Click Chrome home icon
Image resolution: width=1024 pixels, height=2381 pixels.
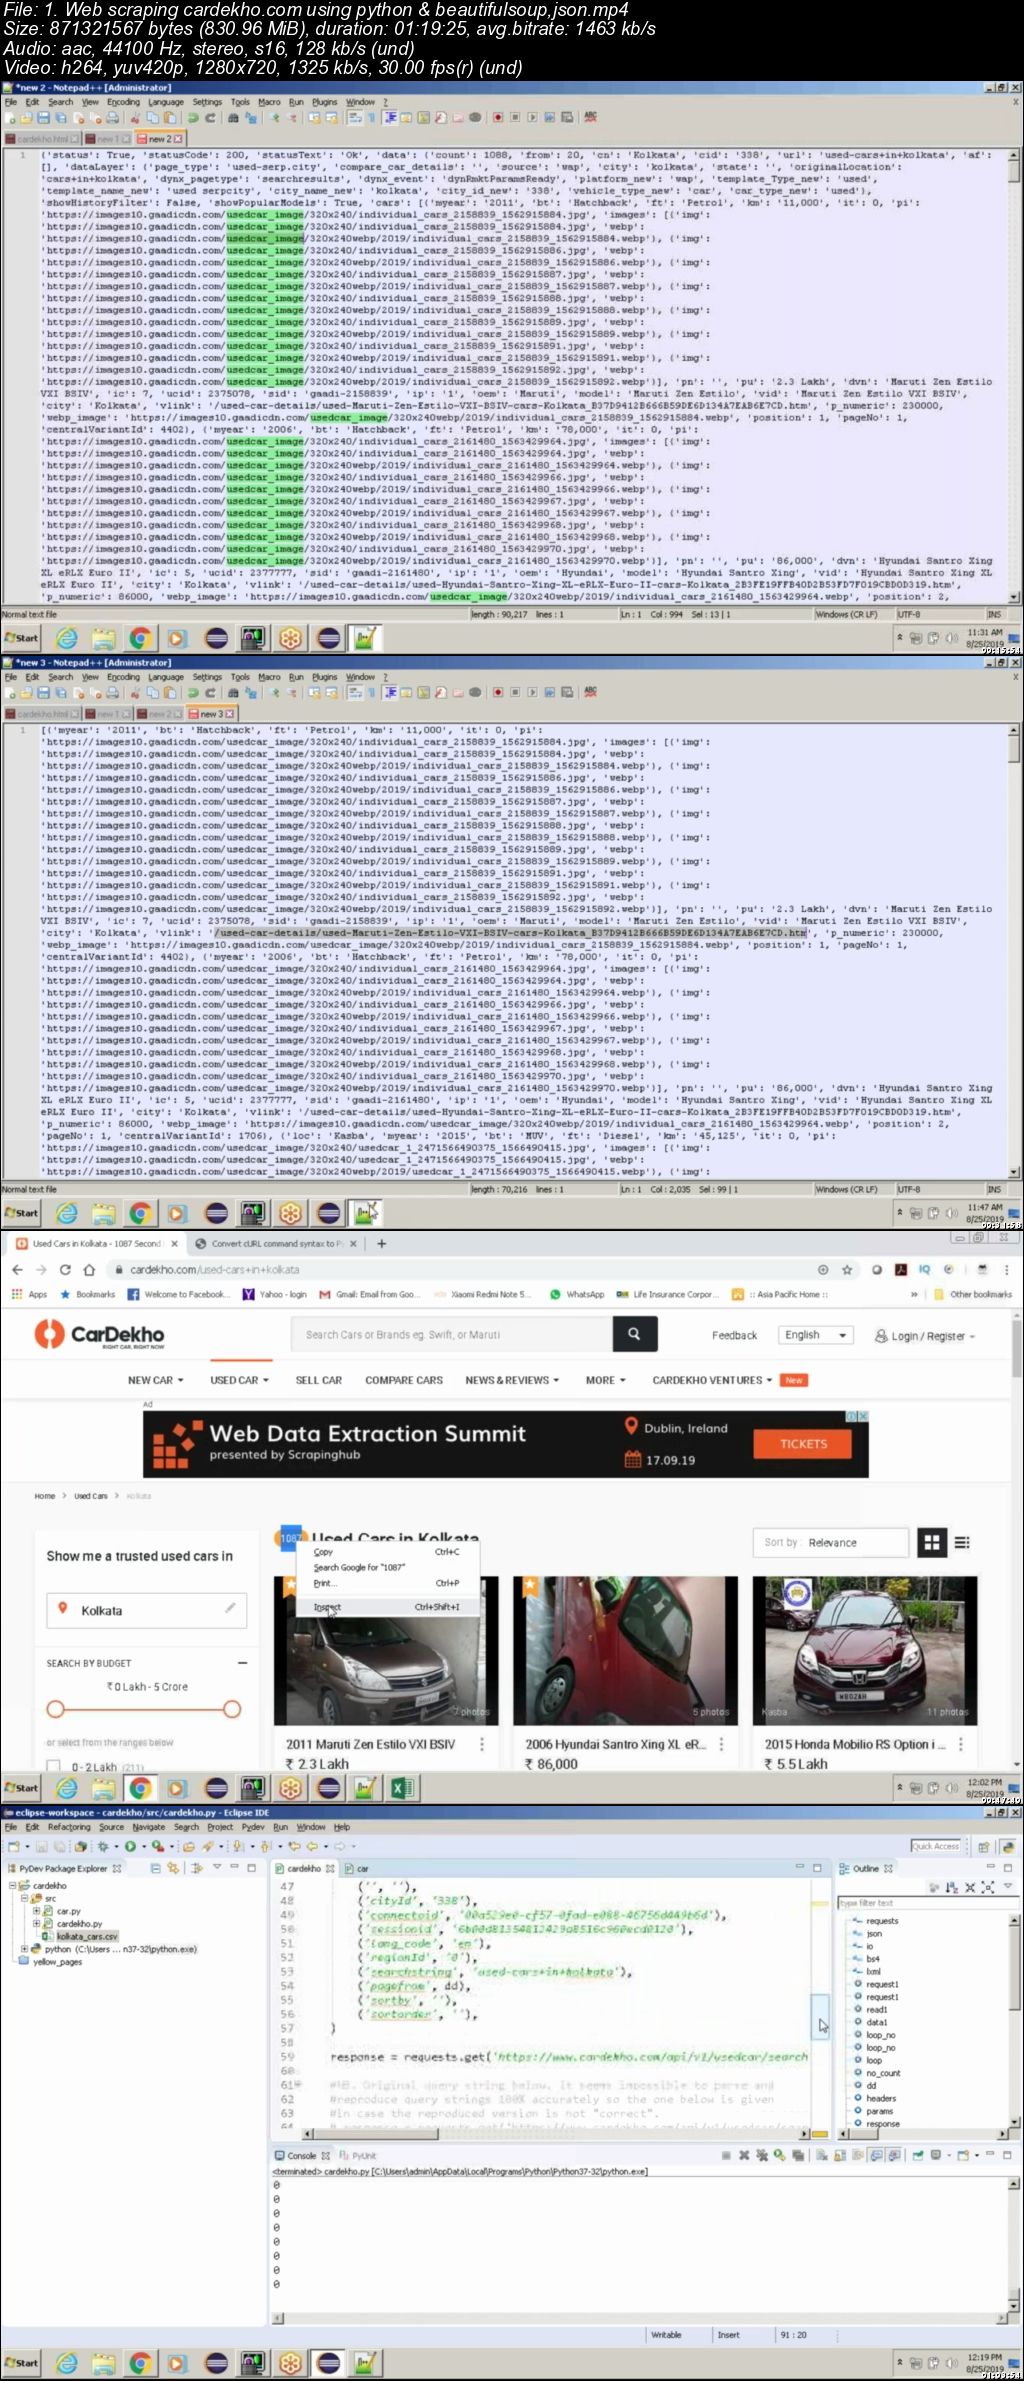89,1269
